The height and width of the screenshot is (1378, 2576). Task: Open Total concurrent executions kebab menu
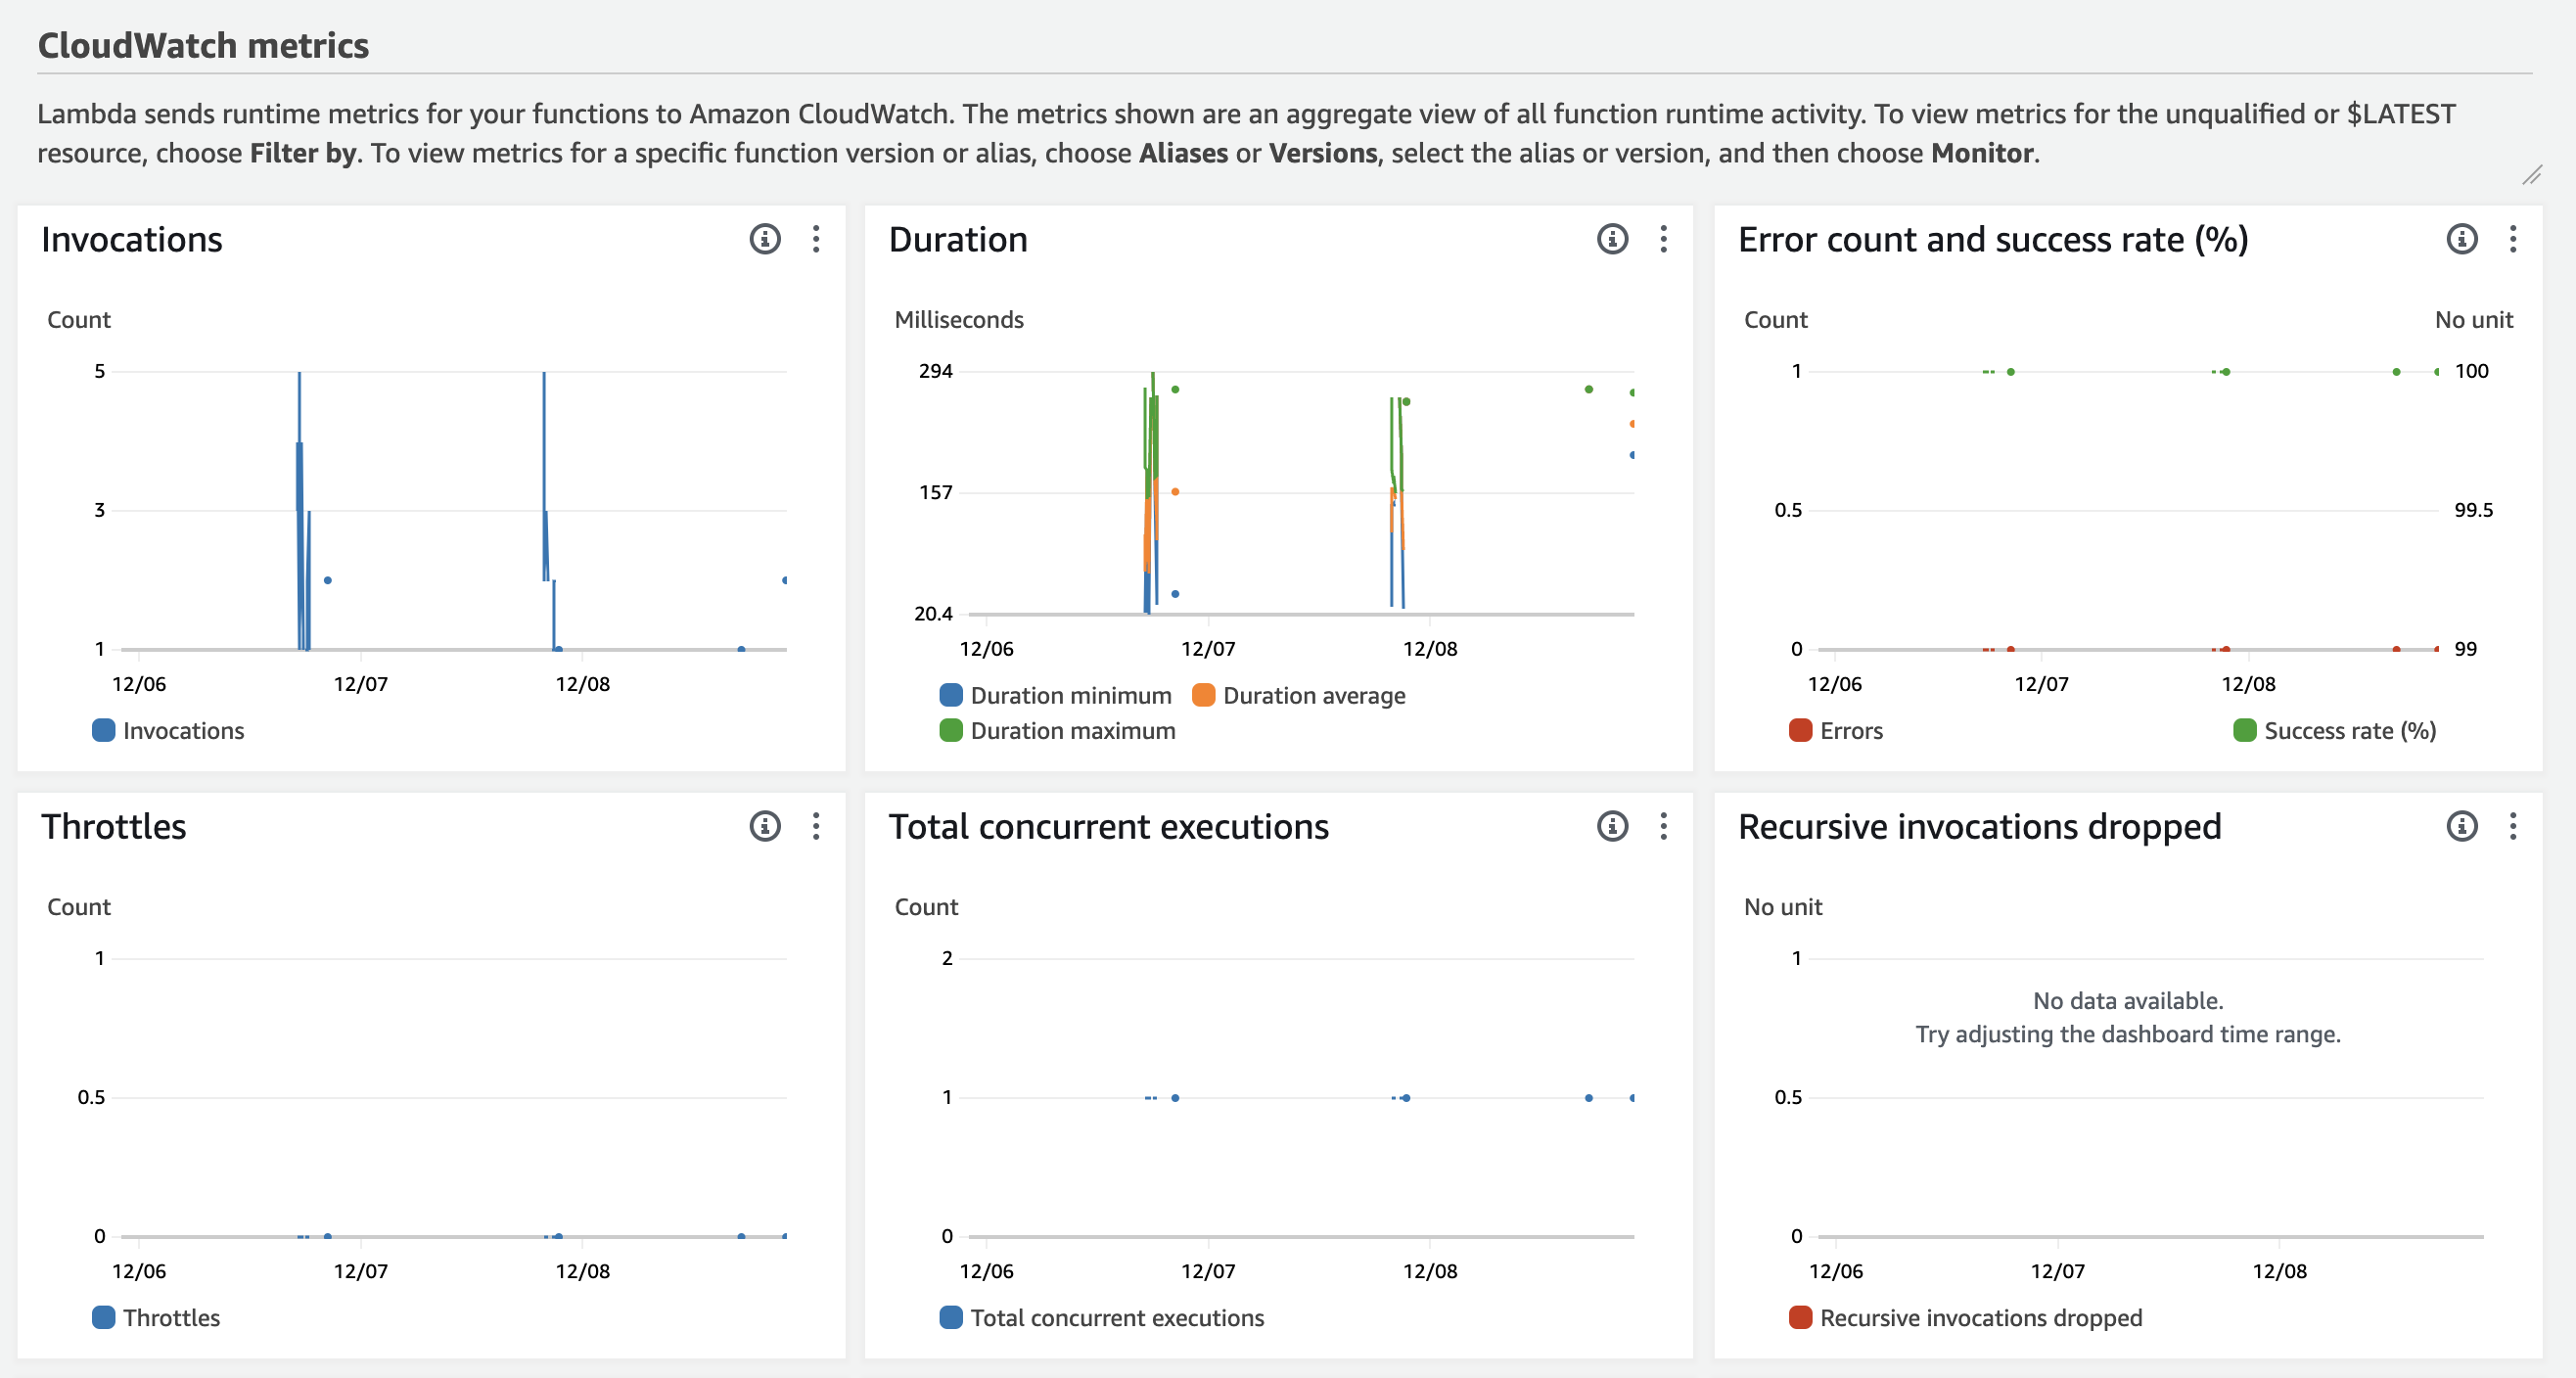coord(1663,826)
